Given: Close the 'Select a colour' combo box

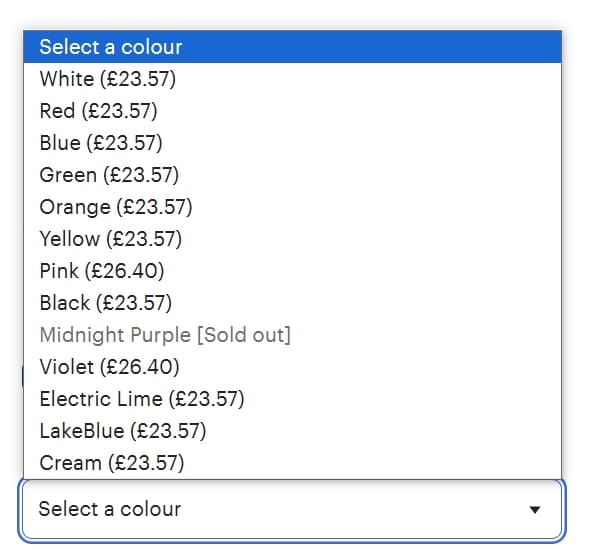Looking at the screenshot, I should 292,510.
